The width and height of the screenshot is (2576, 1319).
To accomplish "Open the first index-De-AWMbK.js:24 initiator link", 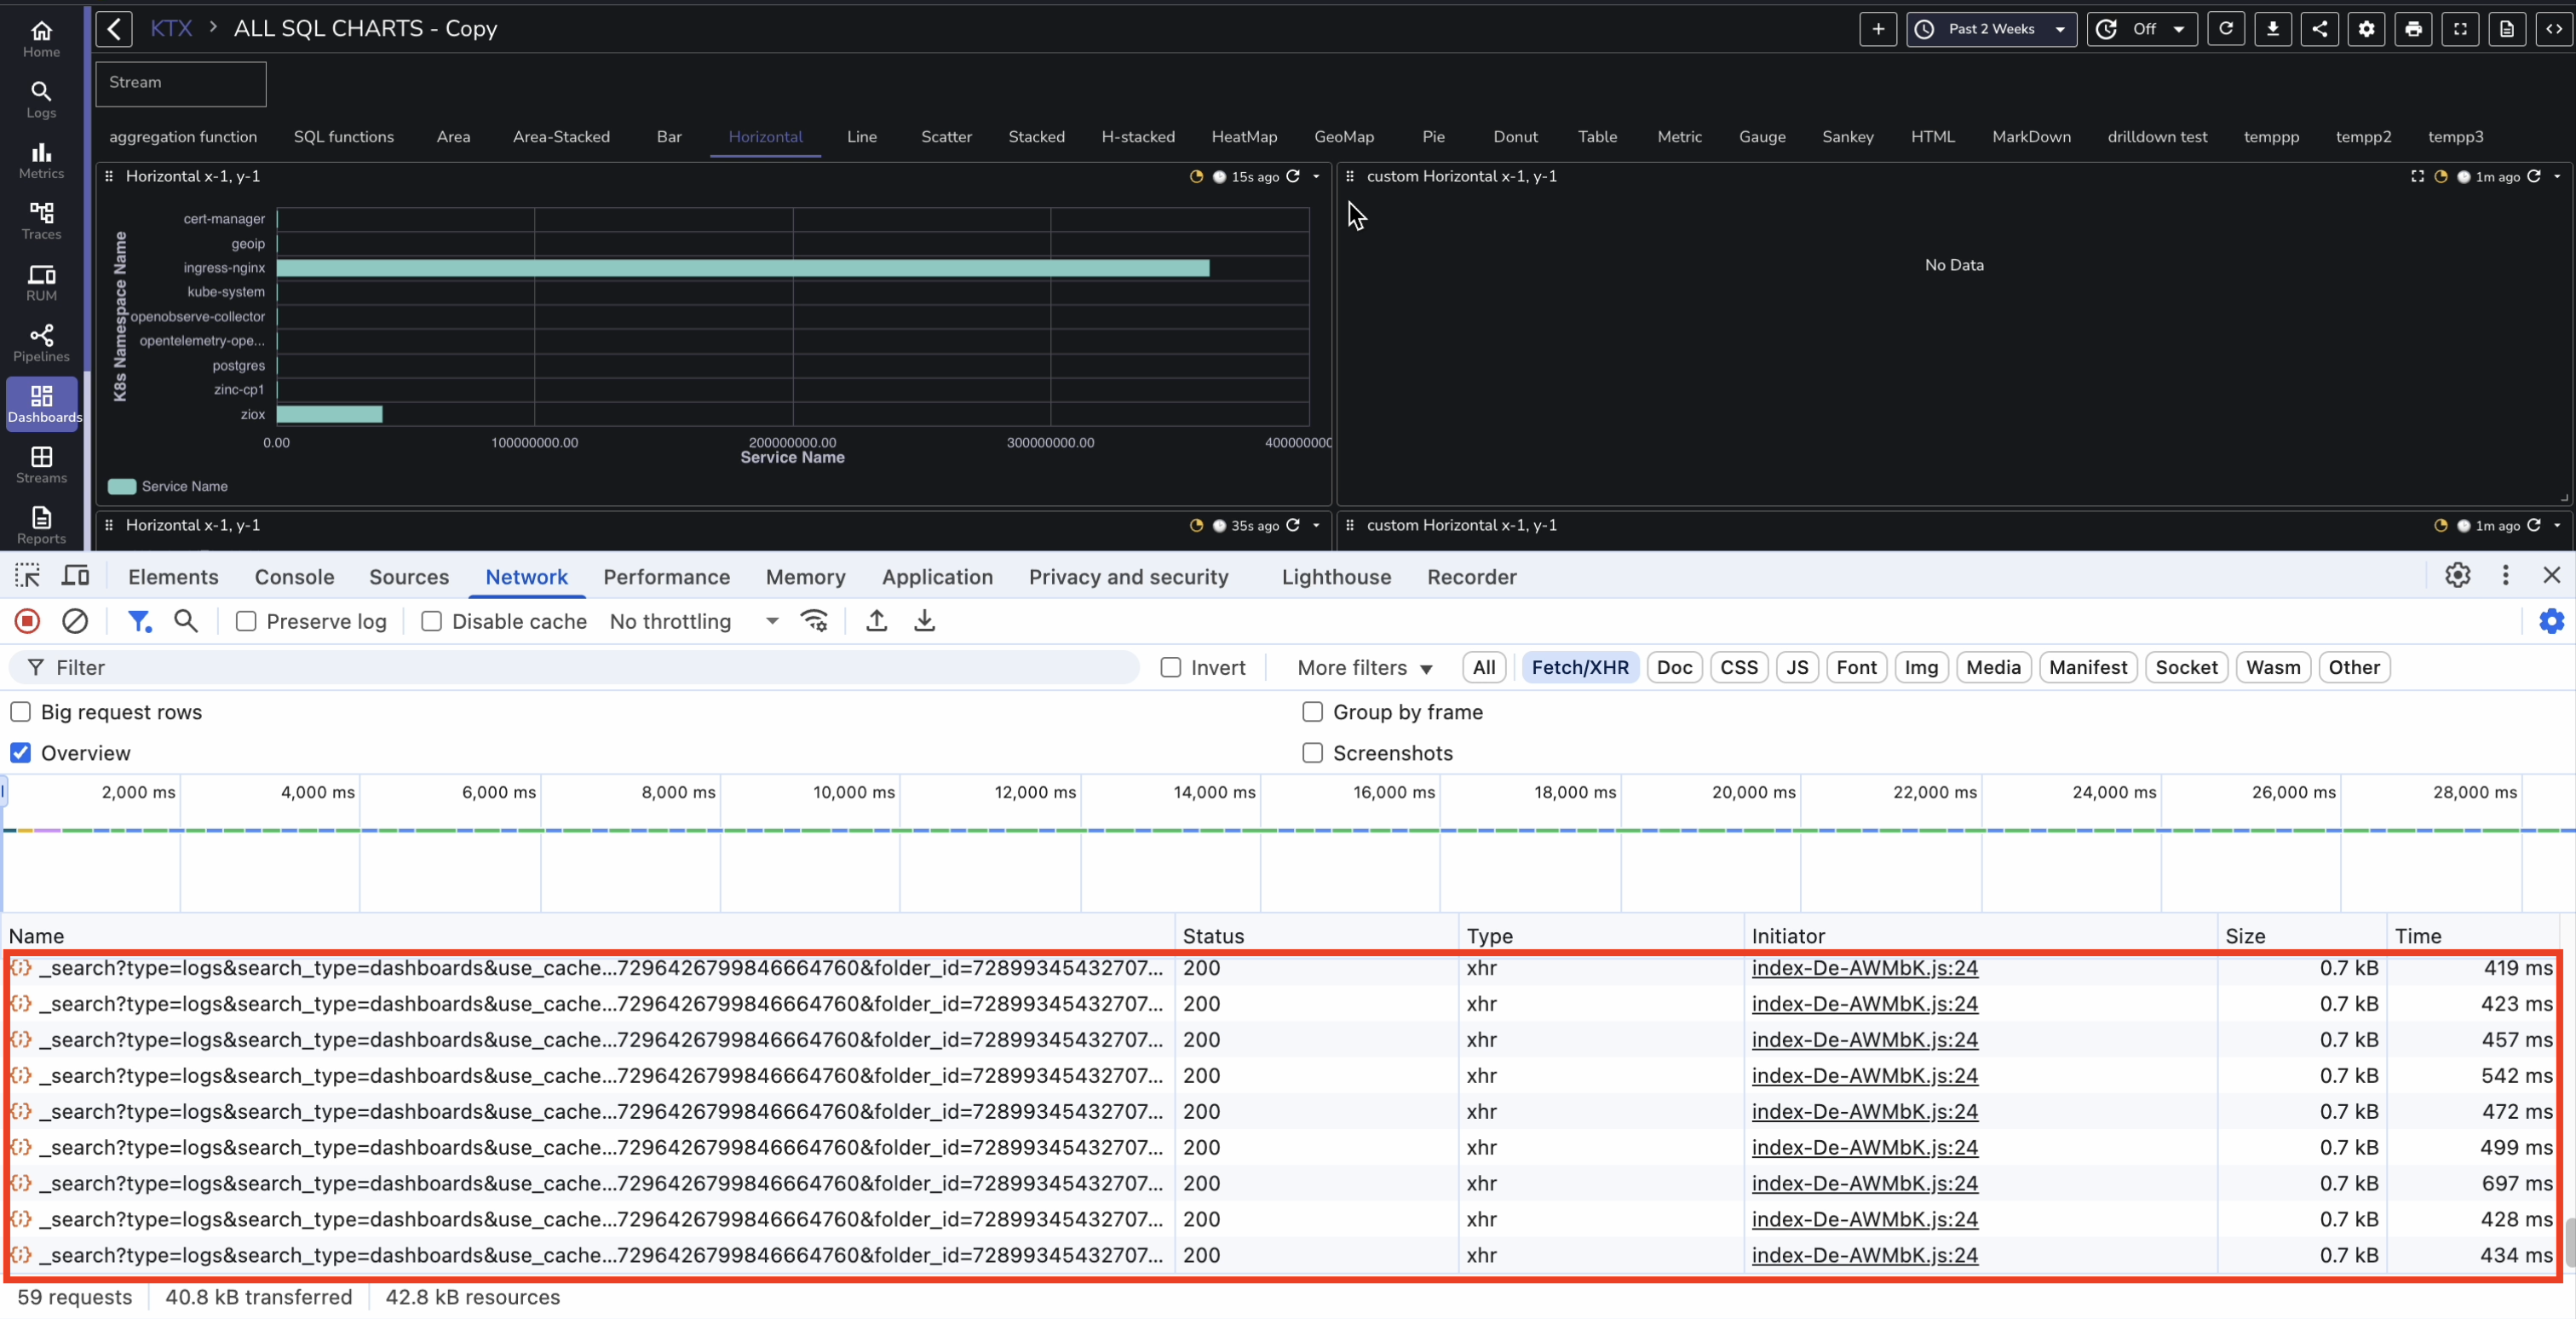I will point(1864,968).
